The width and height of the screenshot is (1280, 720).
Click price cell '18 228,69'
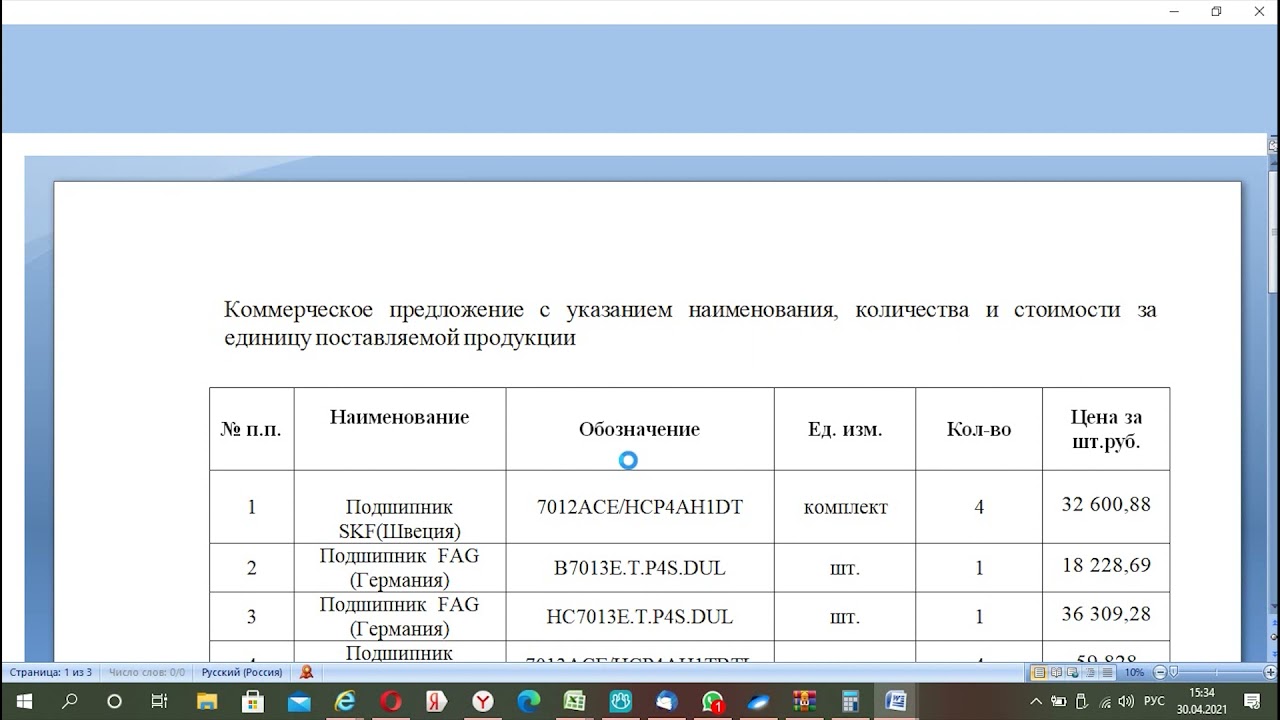[1106, 565]
